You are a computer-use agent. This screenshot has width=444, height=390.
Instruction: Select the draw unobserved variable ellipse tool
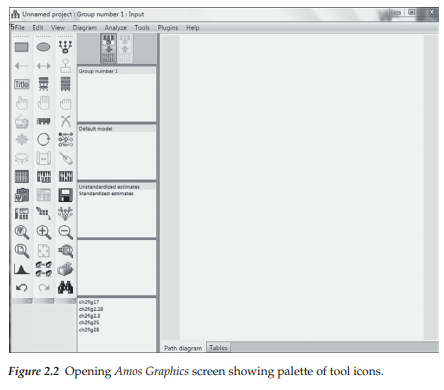pyautogui.click(x=43, y=47)
